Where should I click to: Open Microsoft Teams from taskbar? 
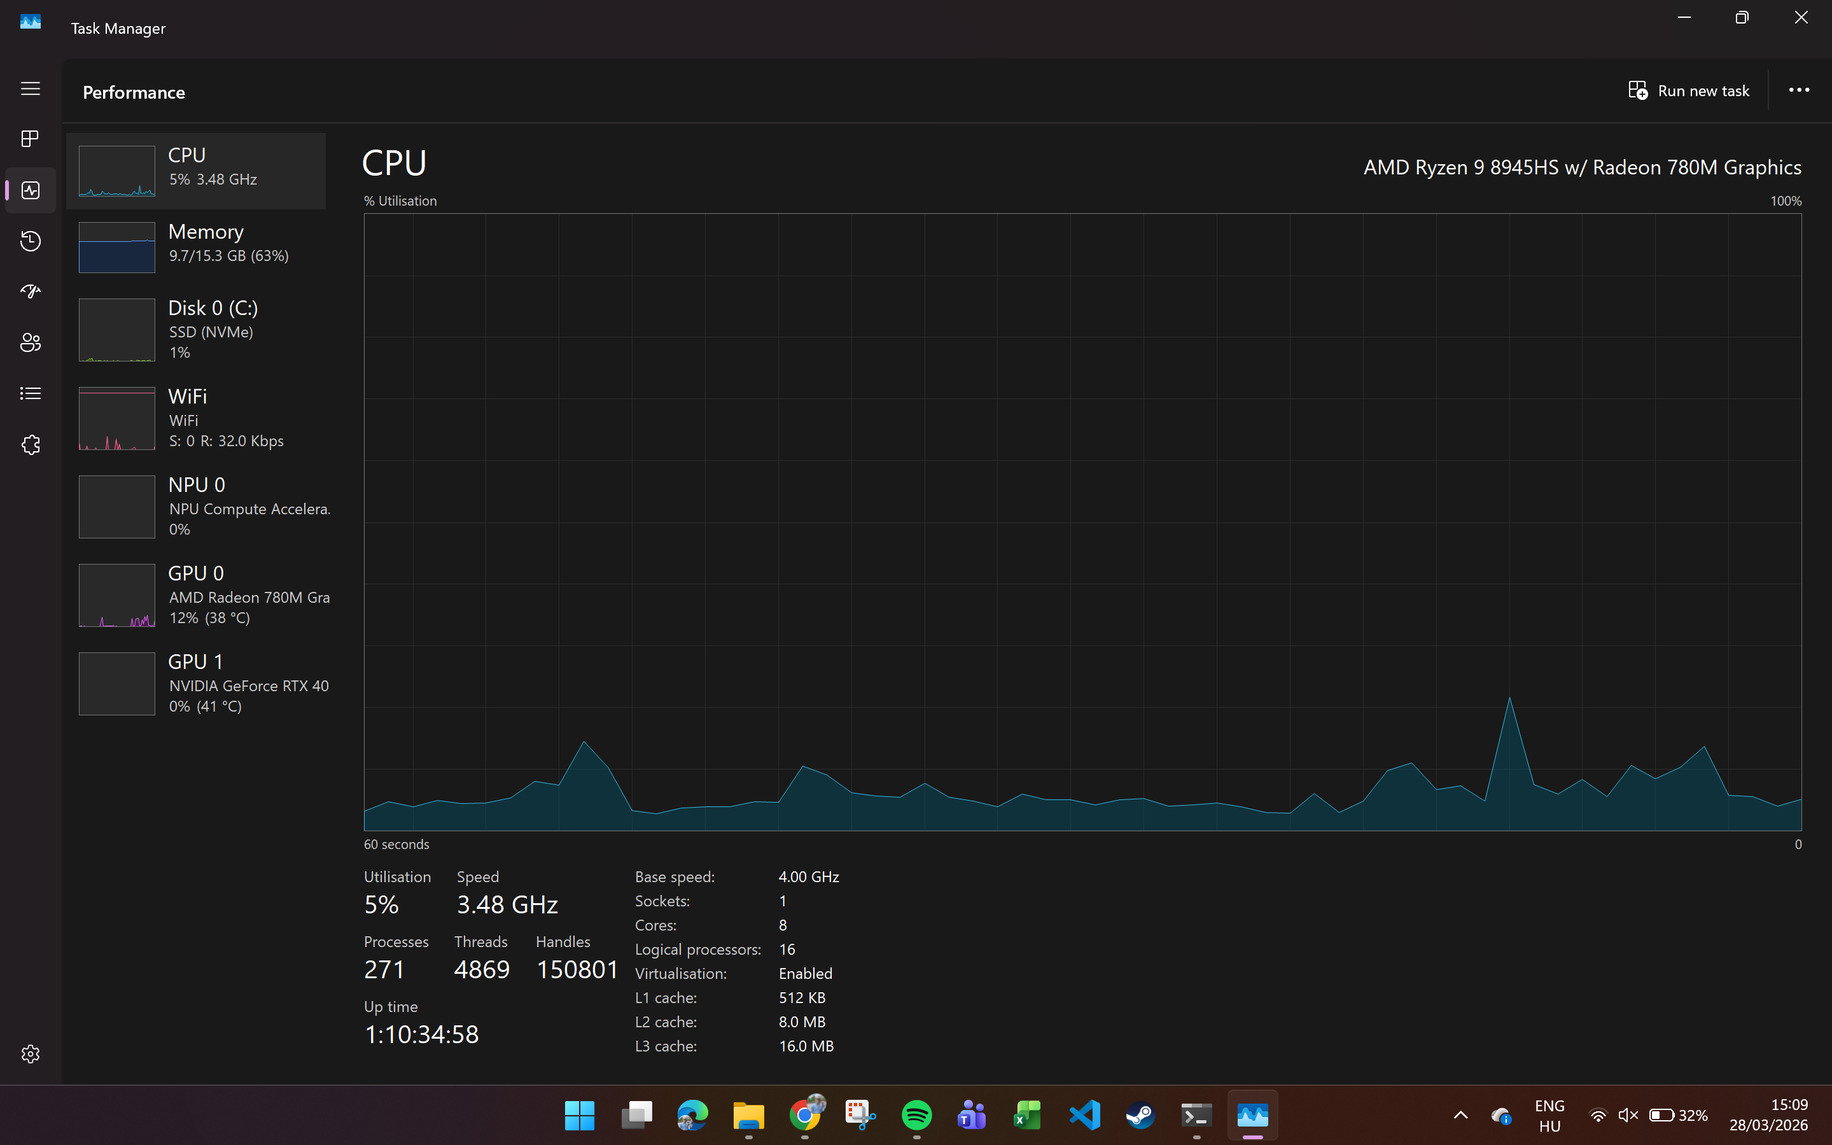[972, 1115]
